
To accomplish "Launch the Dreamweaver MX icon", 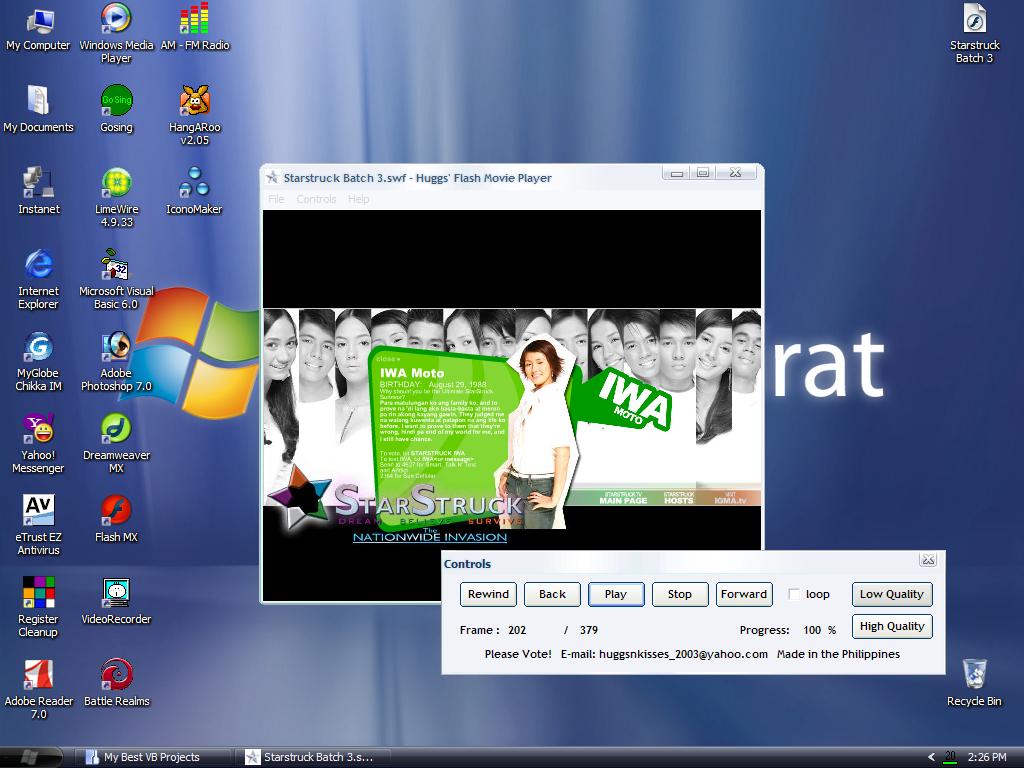I will (x=116, y=429).
